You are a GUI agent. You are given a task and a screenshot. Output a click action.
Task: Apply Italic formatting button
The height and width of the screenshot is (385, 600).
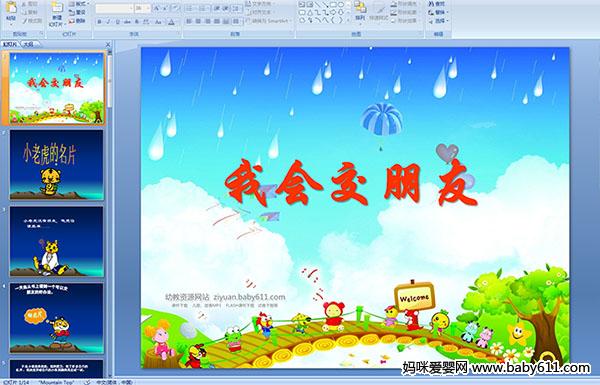(x=108, y=22)
